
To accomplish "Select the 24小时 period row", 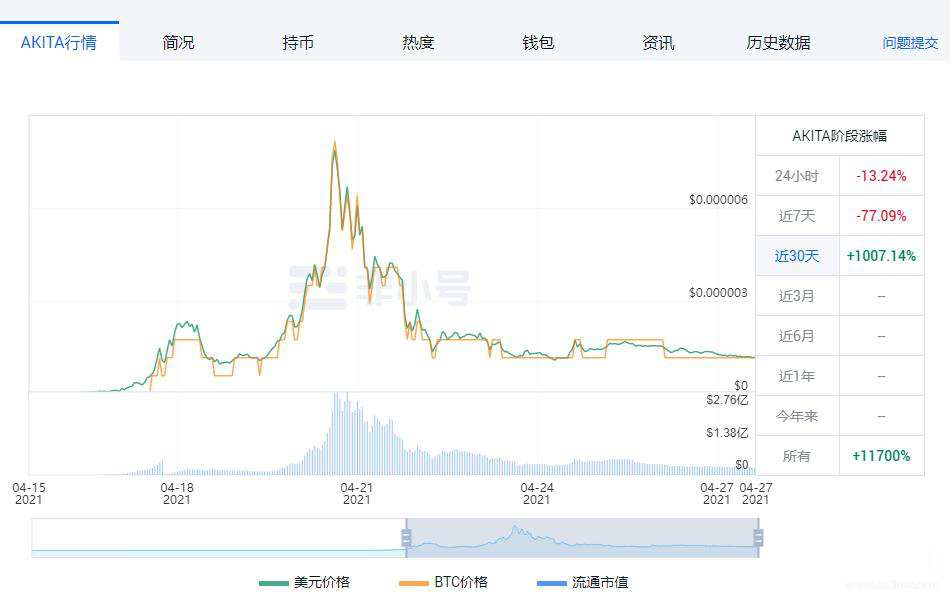I will (x=796, y=176).
